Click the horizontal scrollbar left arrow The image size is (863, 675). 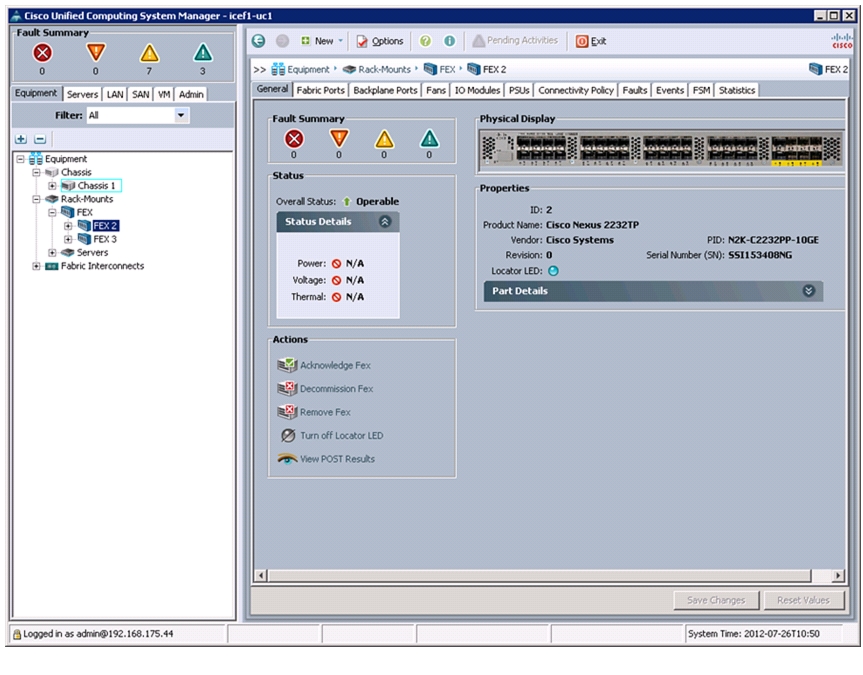261,575
